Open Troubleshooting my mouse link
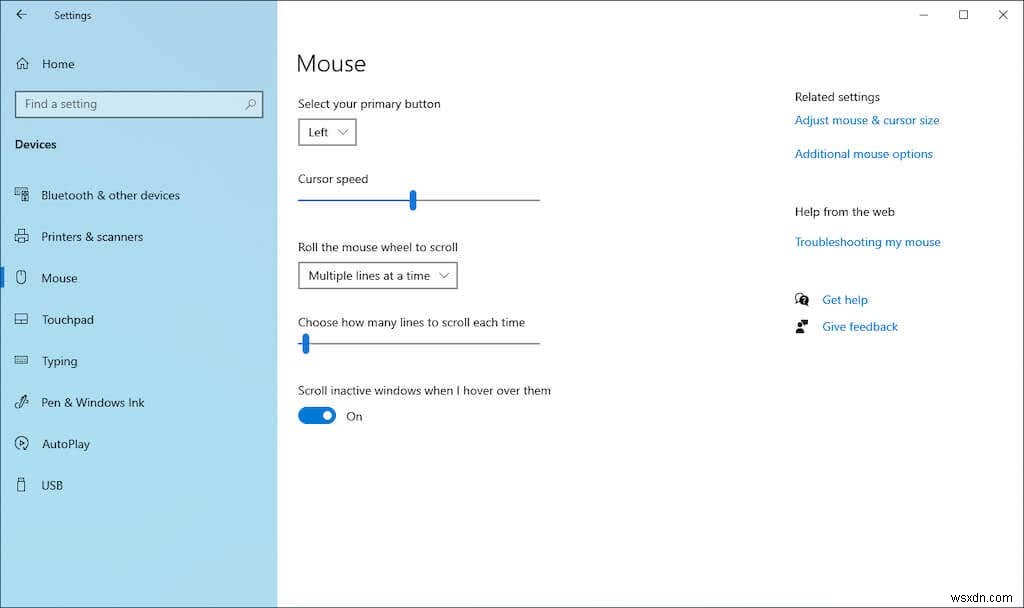 867,242
